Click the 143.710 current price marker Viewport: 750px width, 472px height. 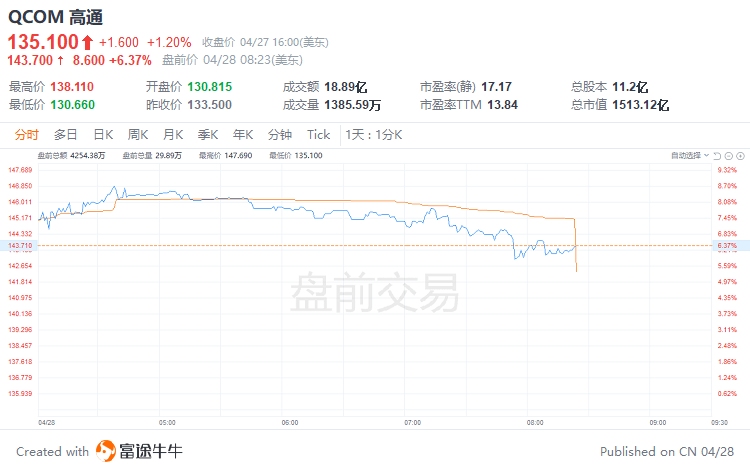20,245
